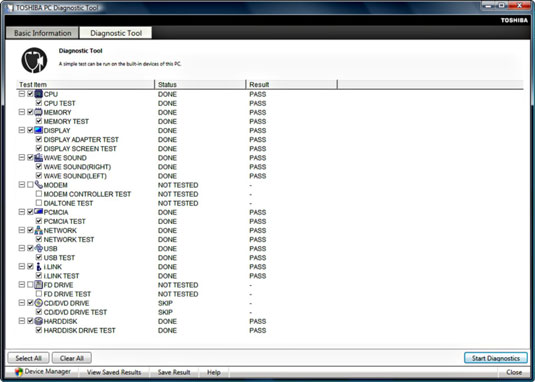Click the Result column header
The image size is (535, 382).
(x=292, y=84)
